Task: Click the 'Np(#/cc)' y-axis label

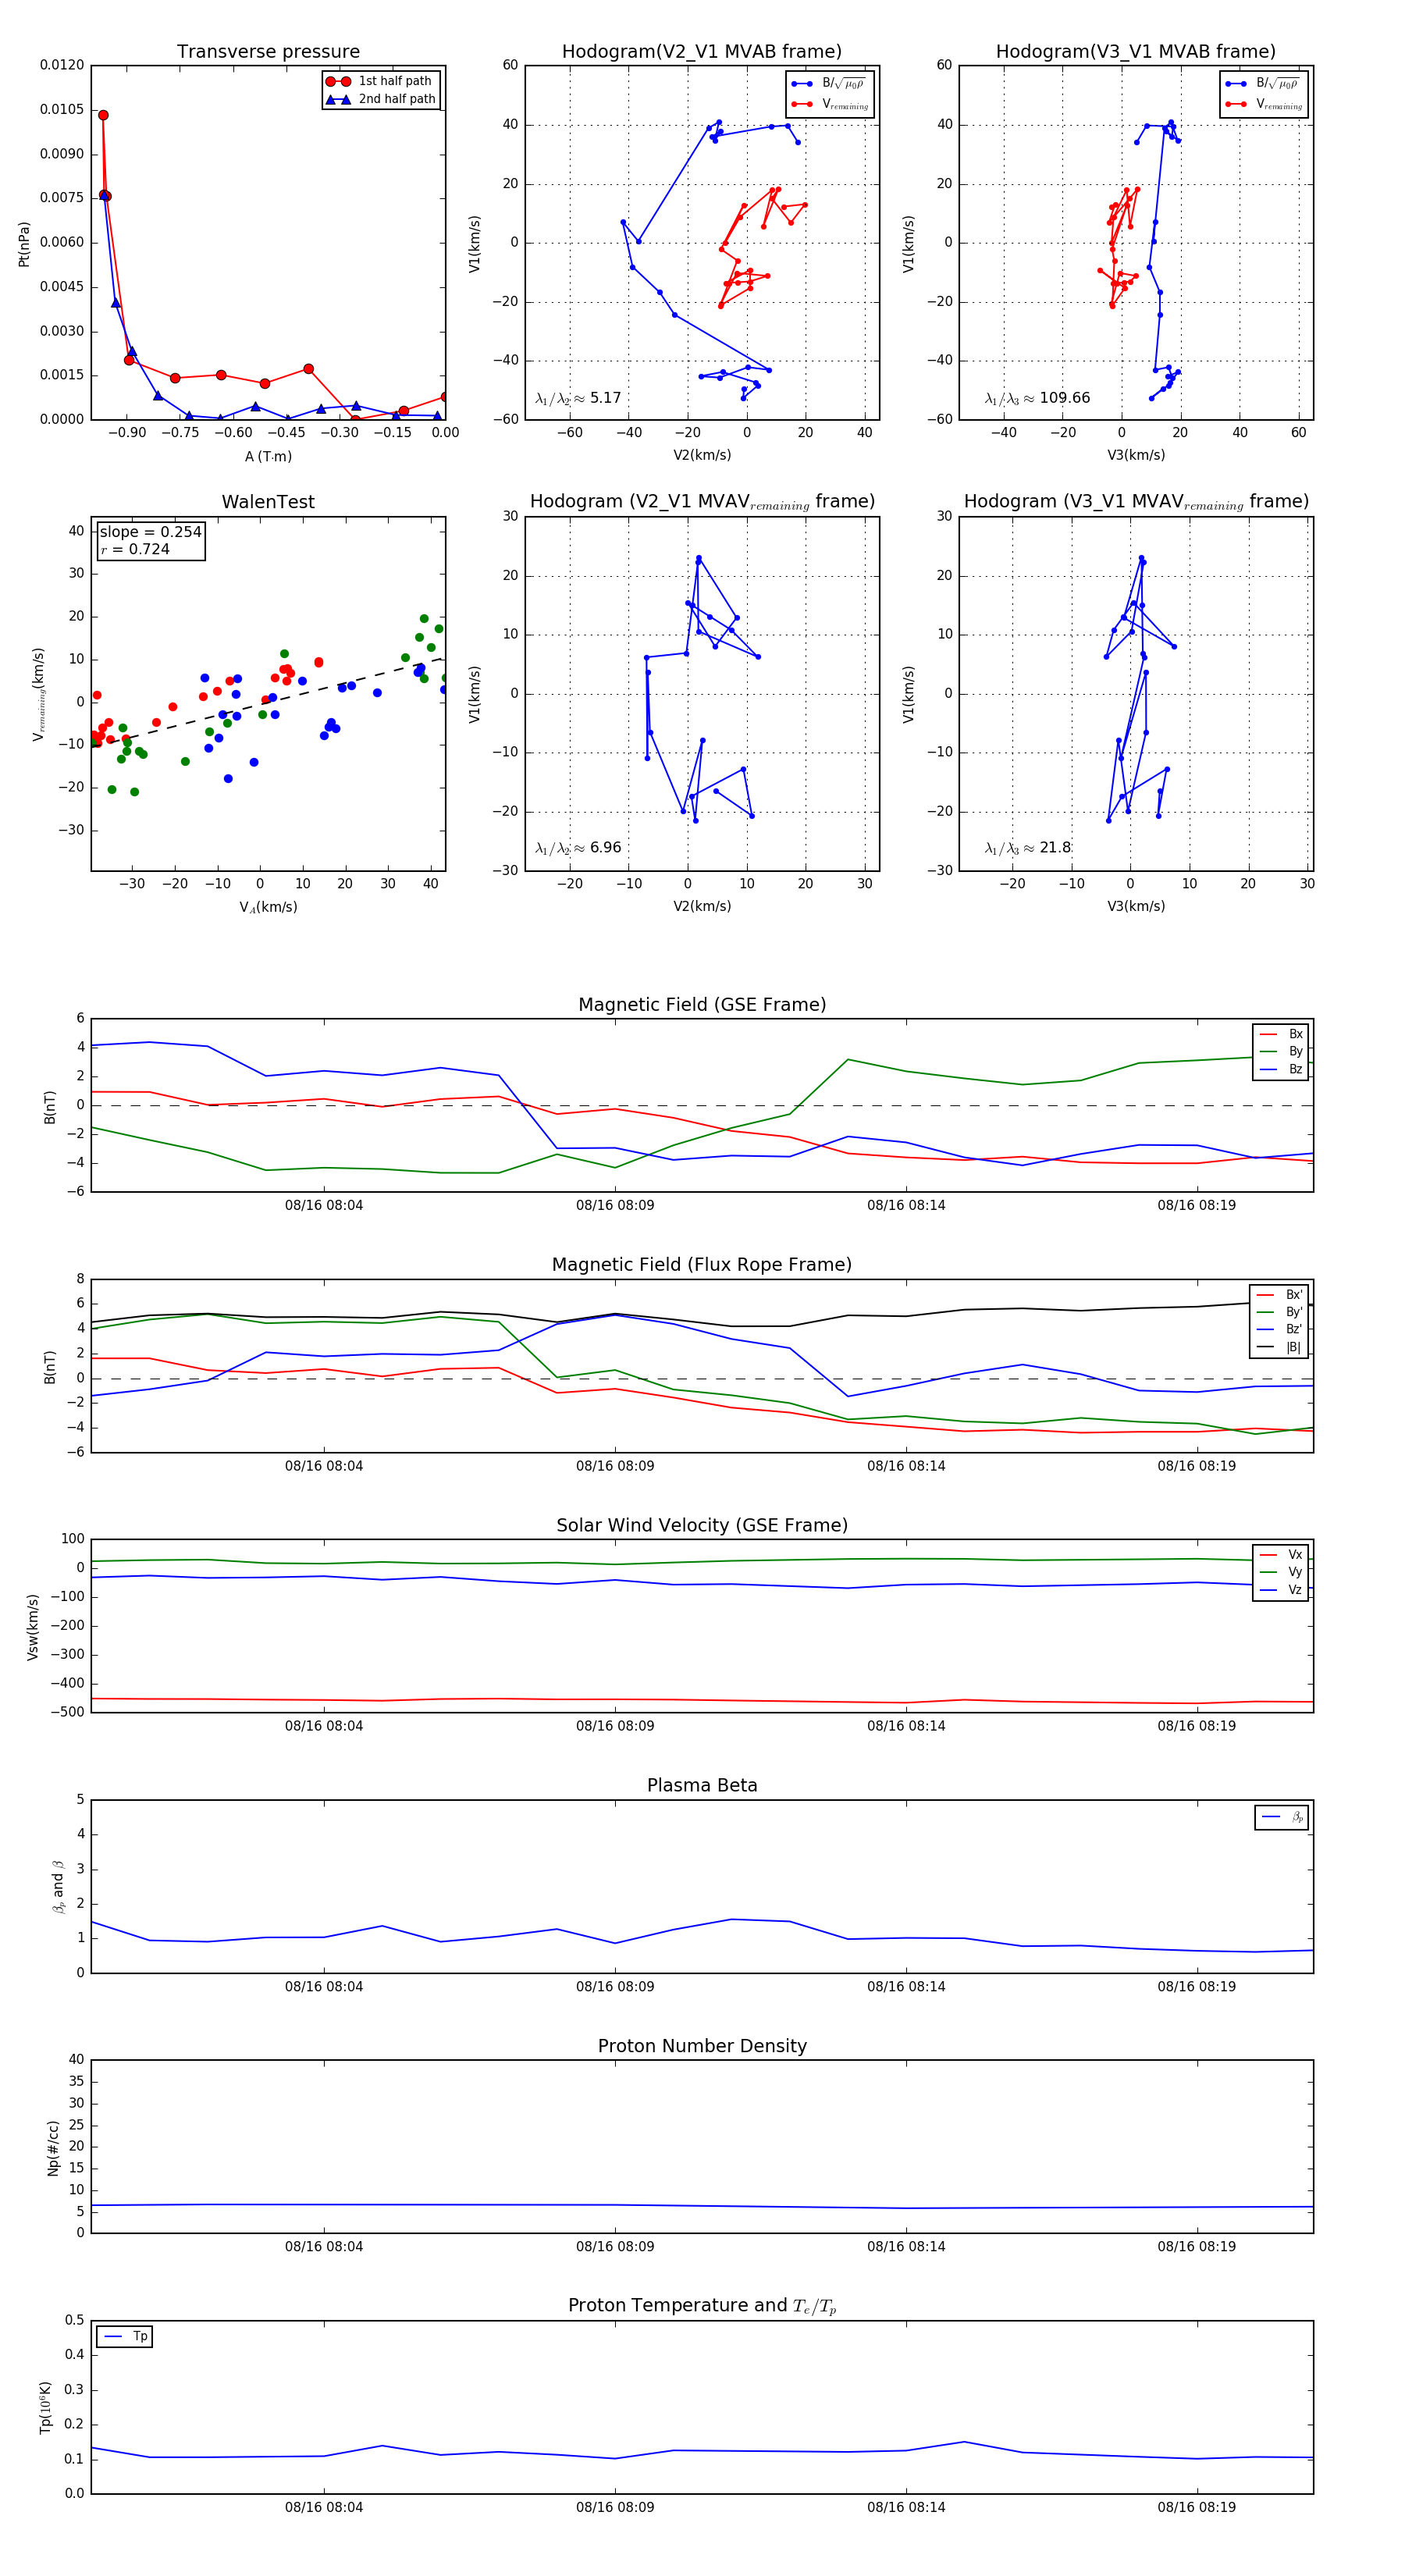Action: tap(53, 2148)
